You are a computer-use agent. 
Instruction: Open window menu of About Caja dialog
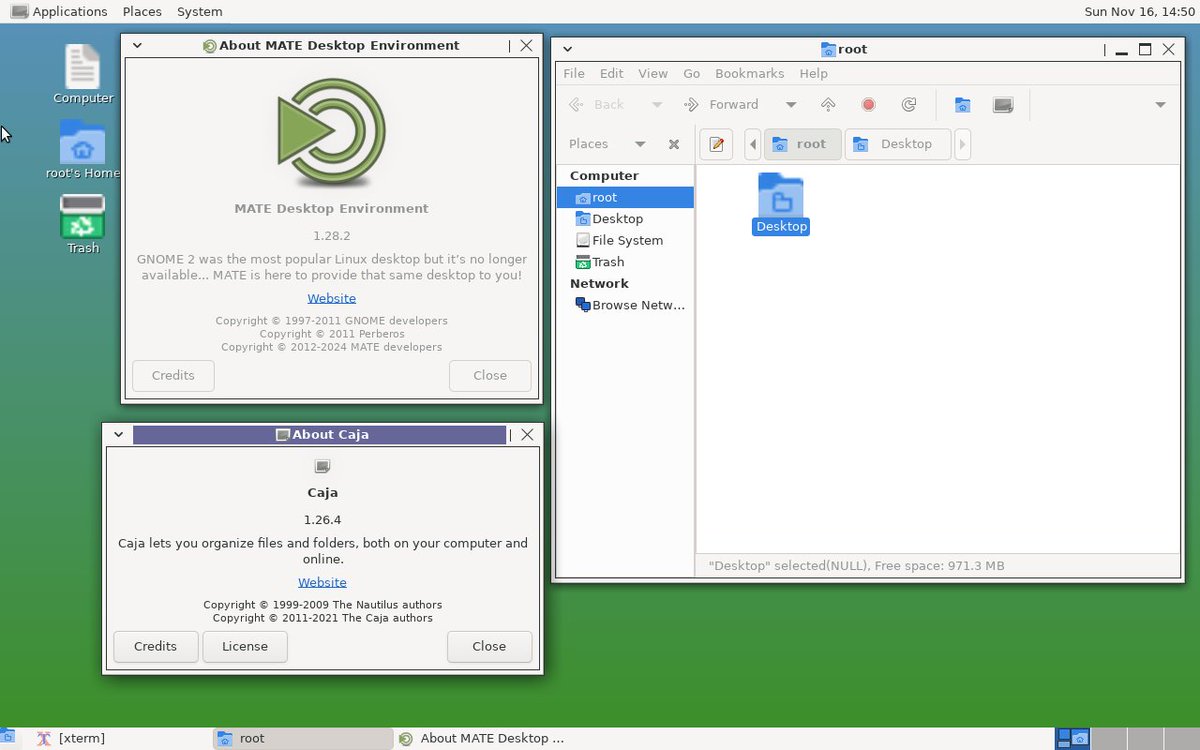click(118, 434)
